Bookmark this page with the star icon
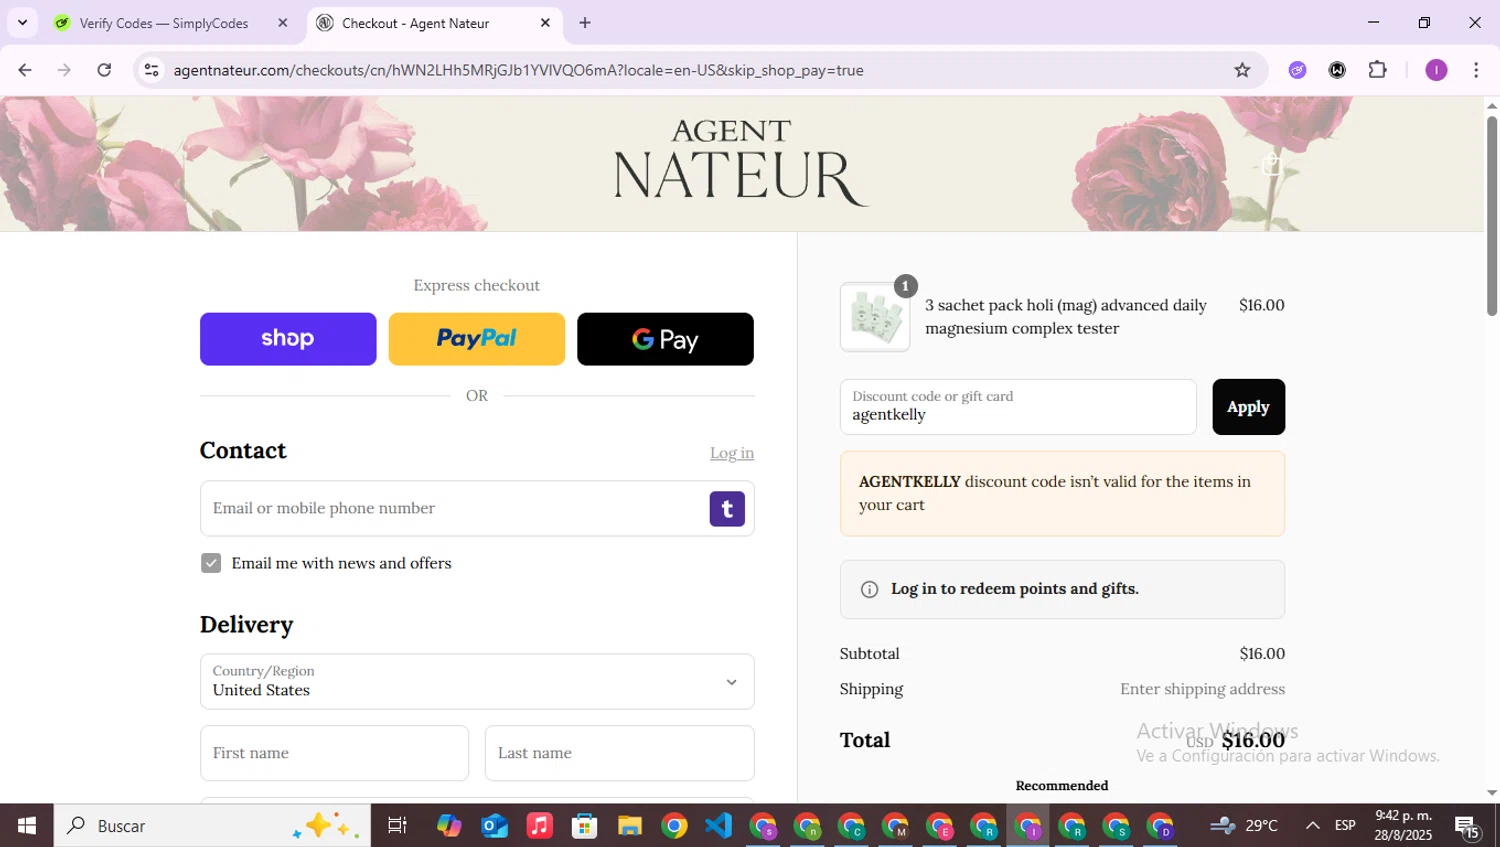The height and width of the screenshot is (847, 1500). 1242,70
